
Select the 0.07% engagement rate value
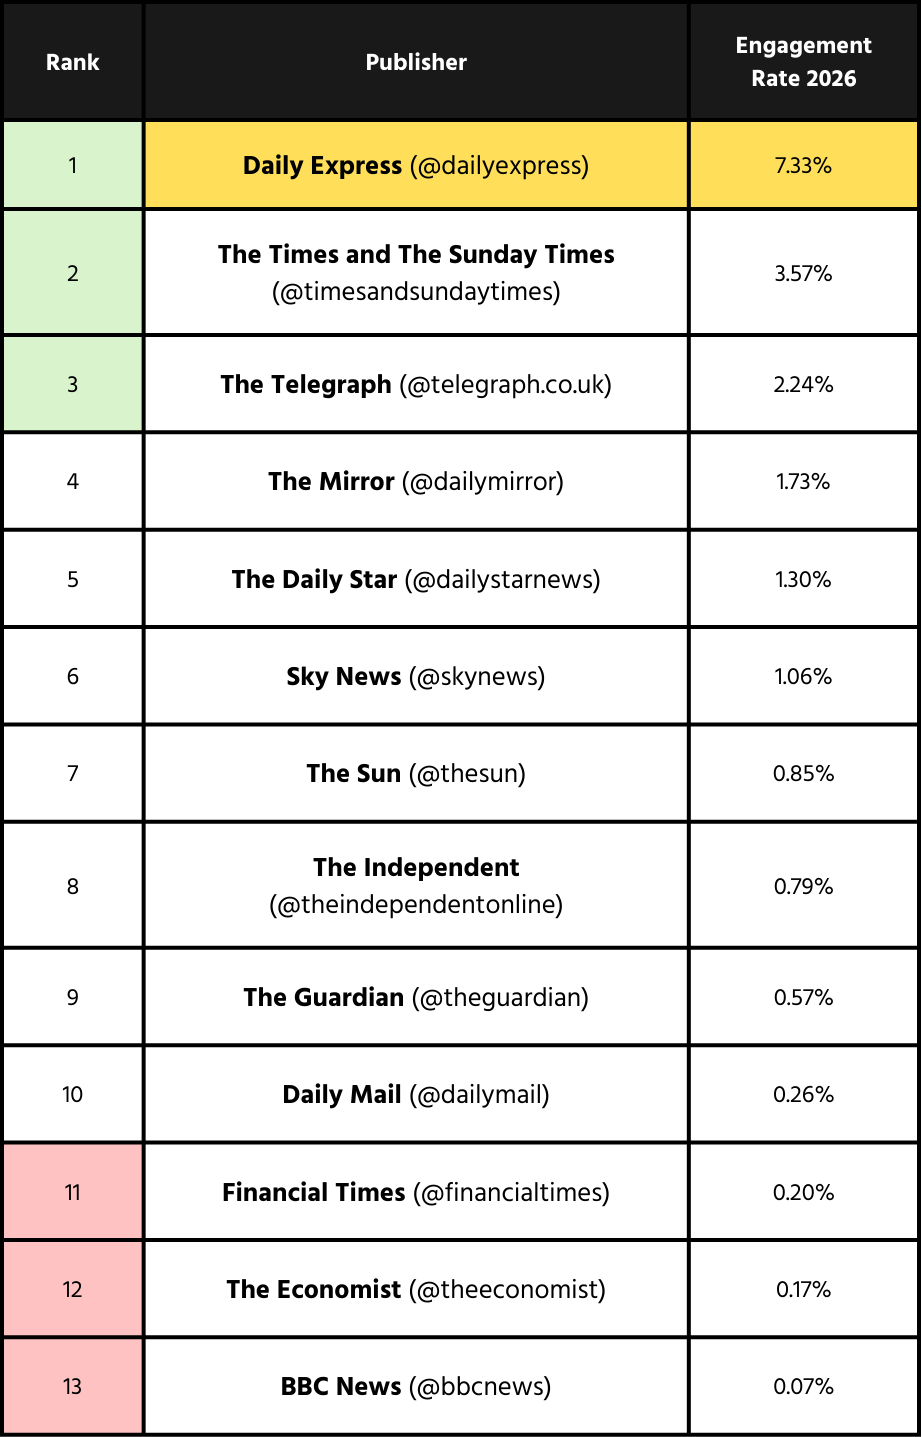click(803, 1387)
